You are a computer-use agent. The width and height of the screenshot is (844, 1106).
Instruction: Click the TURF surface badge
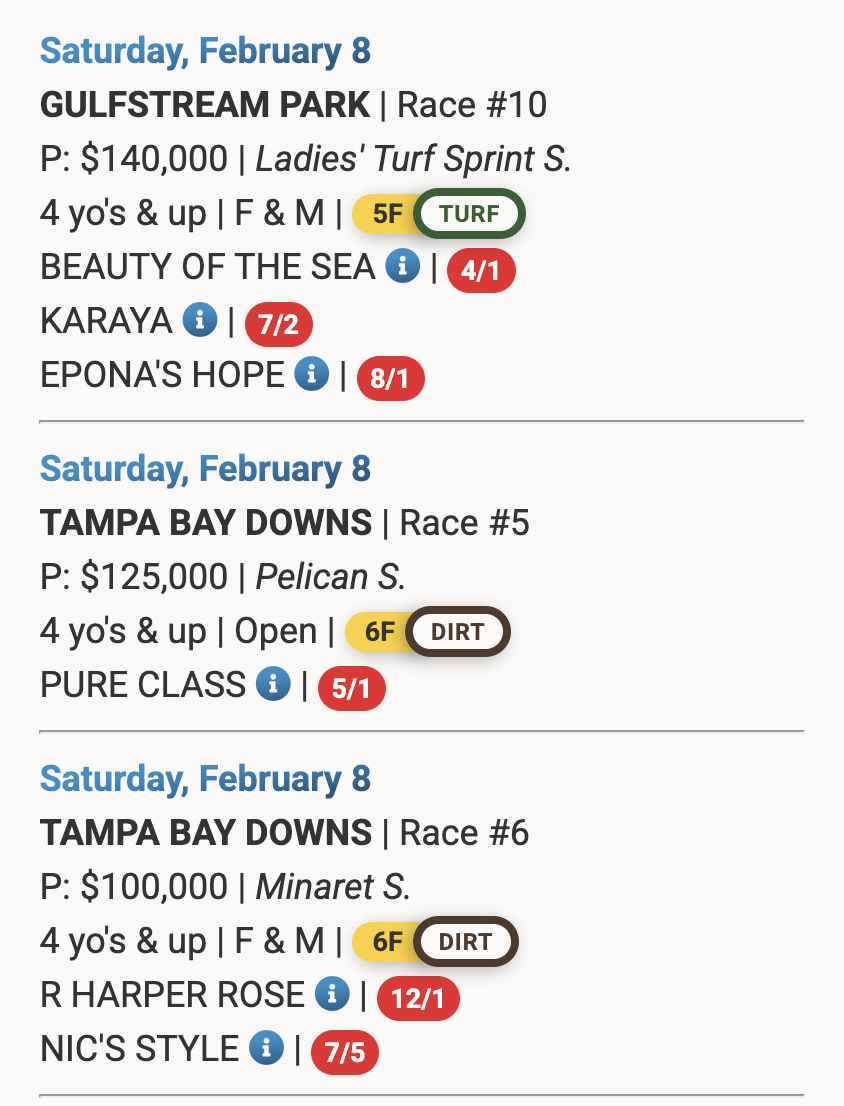pyautogui.click(x=470, y=214)
